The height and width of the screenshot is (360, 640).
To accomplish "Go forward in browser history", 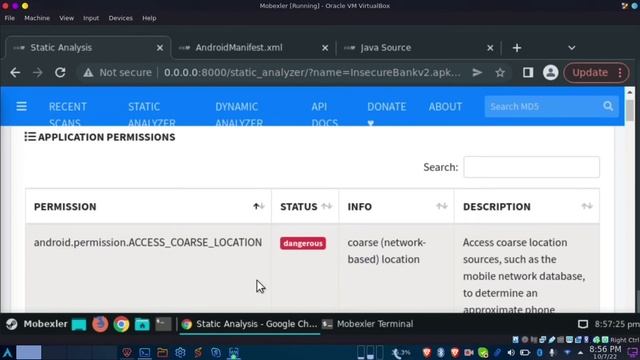I will click(x=38, y=73).
